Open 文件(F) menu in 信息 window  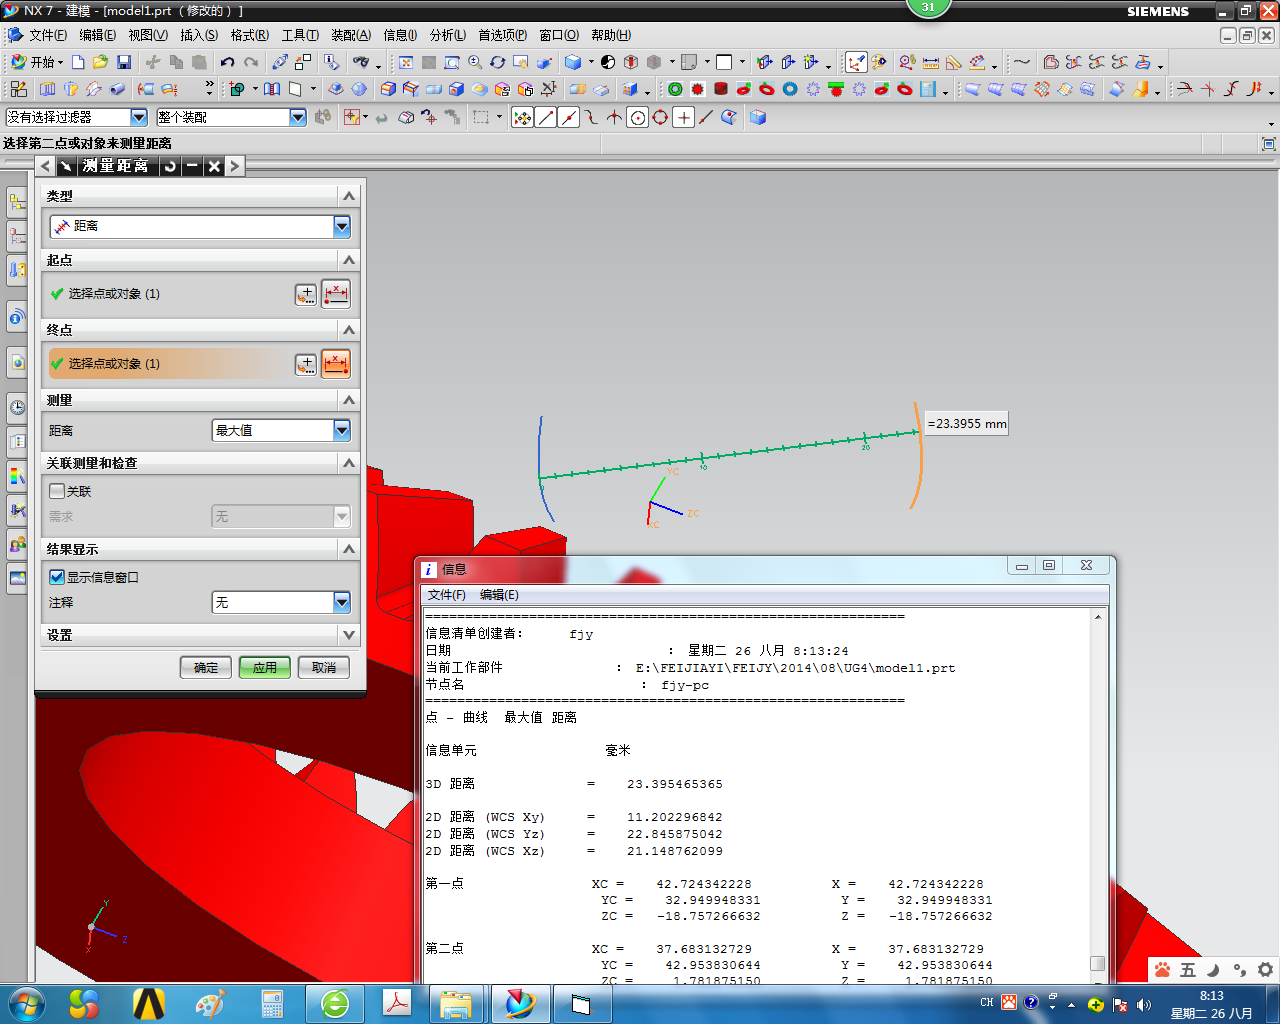(x=446, y=595)
